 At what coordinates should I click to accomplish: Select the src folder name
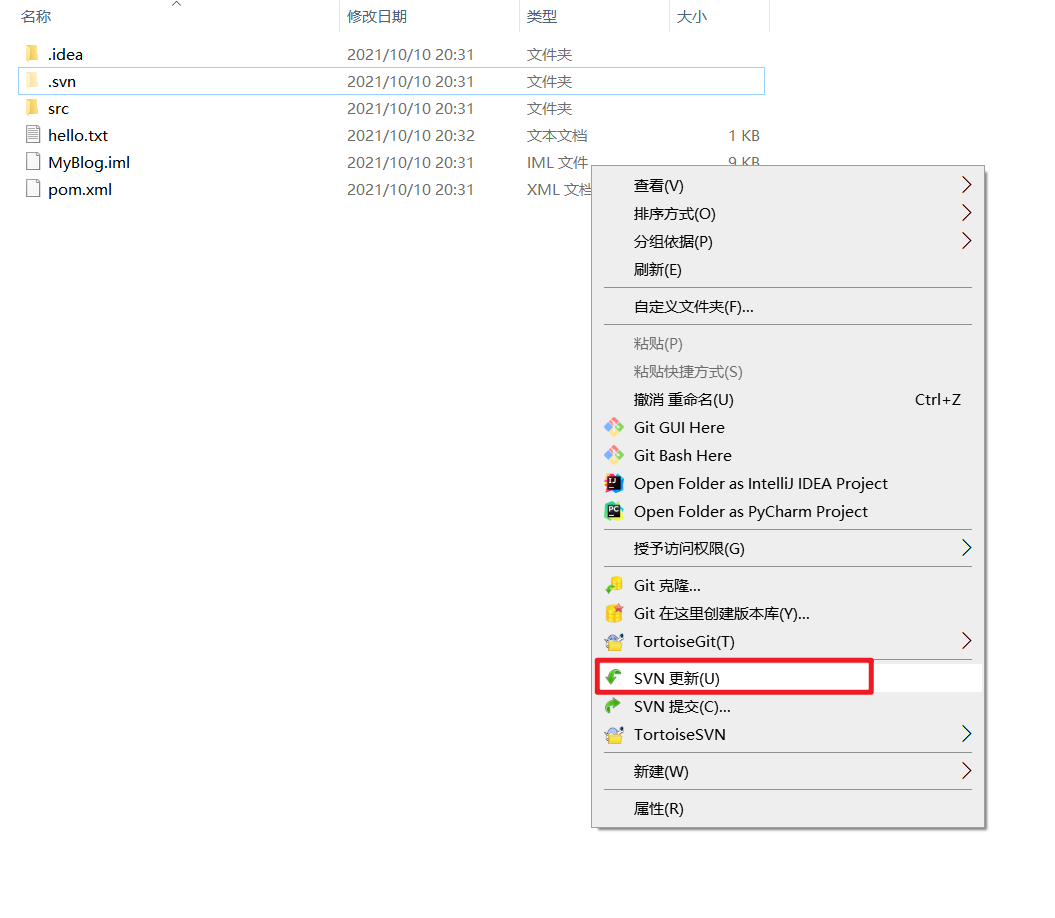(59, 108)
